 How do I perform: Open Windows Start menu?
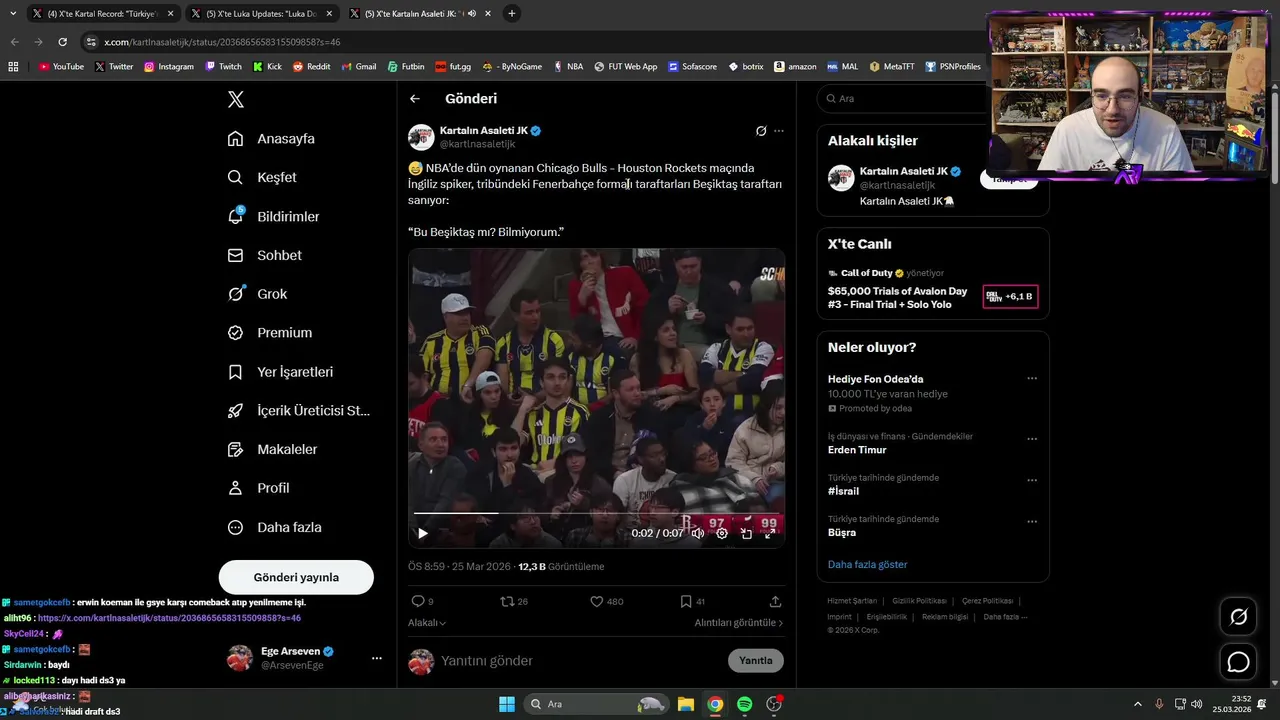click(x=506, y=704)
